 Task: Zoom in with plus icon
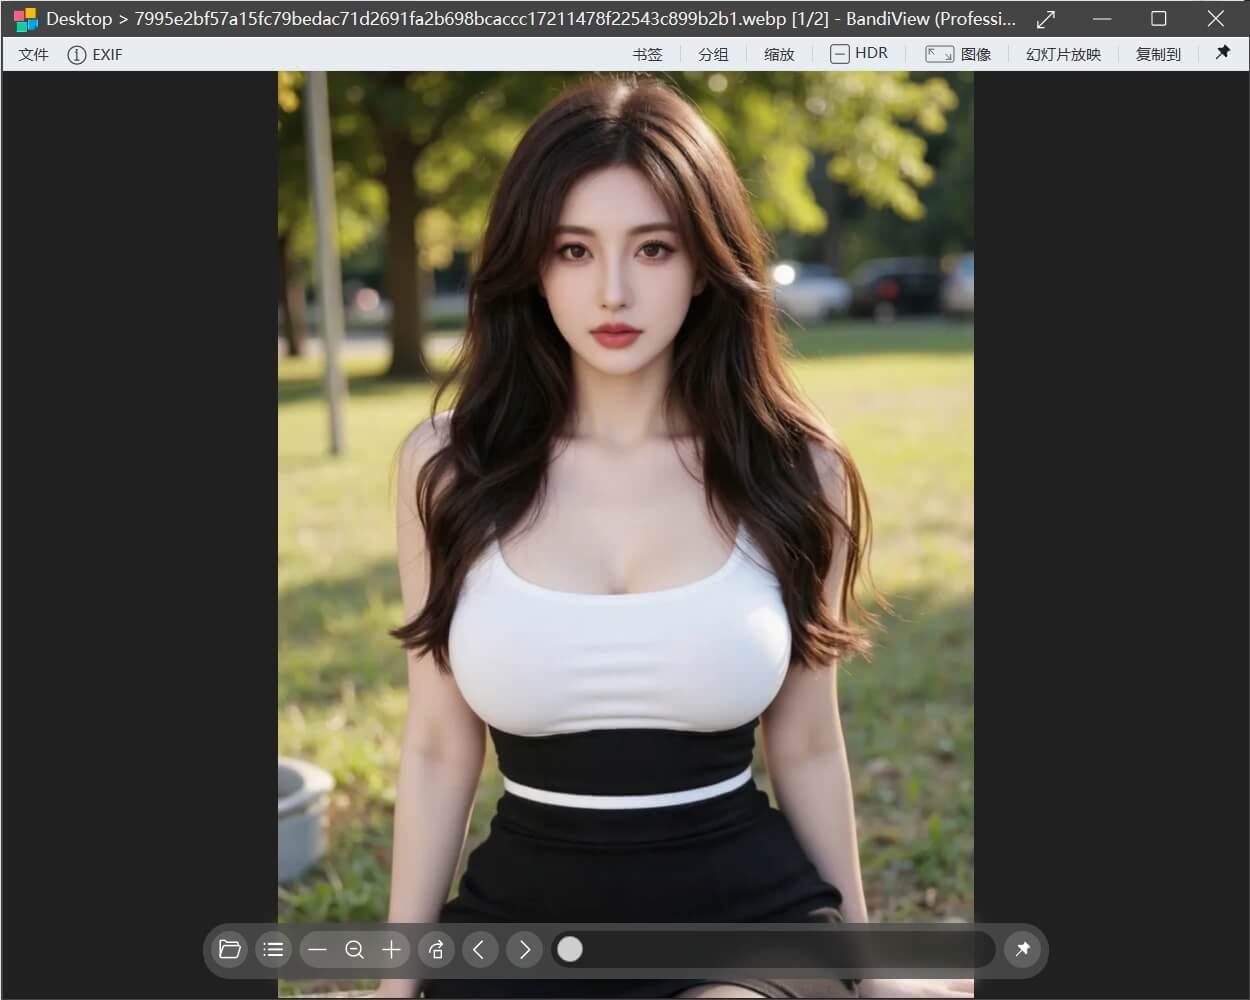pos(392,949)
